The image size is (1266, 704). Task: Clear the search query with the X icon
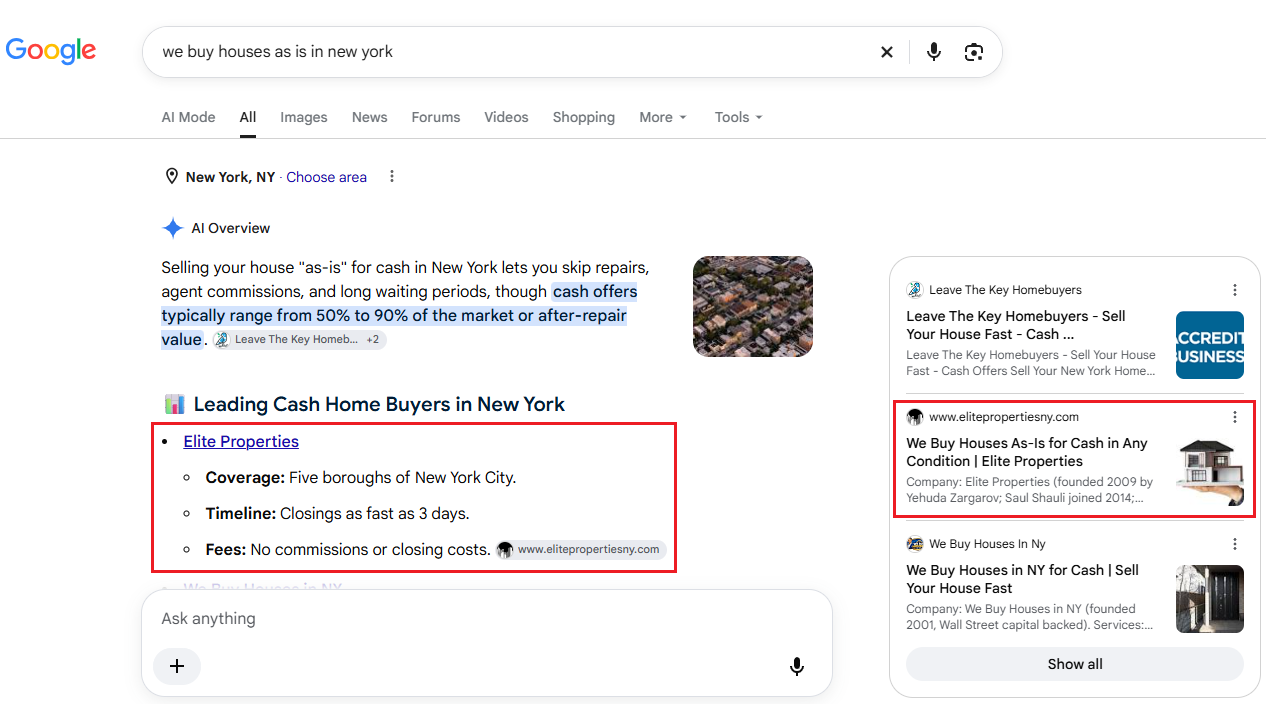[886, 52]
